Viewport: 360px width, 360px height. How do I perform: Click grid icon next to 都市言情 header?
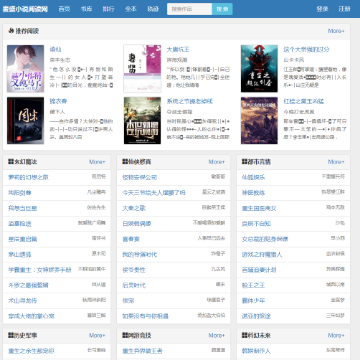click(x=244, y=162)
